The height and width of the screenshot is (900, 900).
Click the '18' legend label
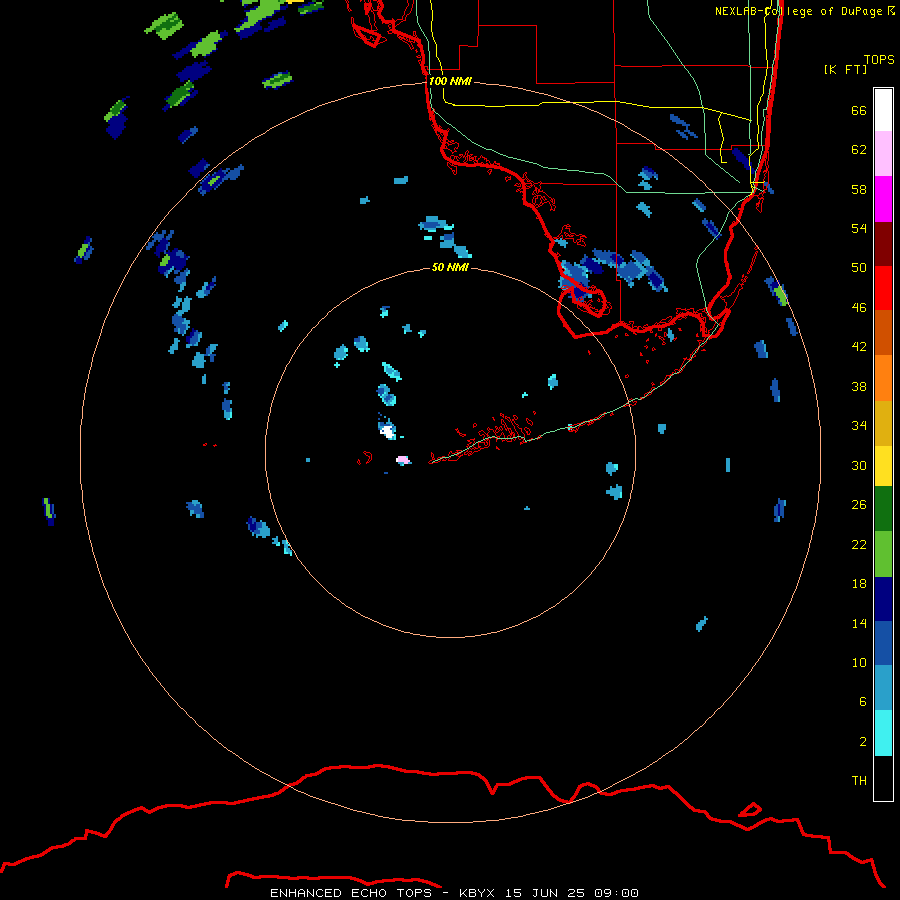[859, 583]
